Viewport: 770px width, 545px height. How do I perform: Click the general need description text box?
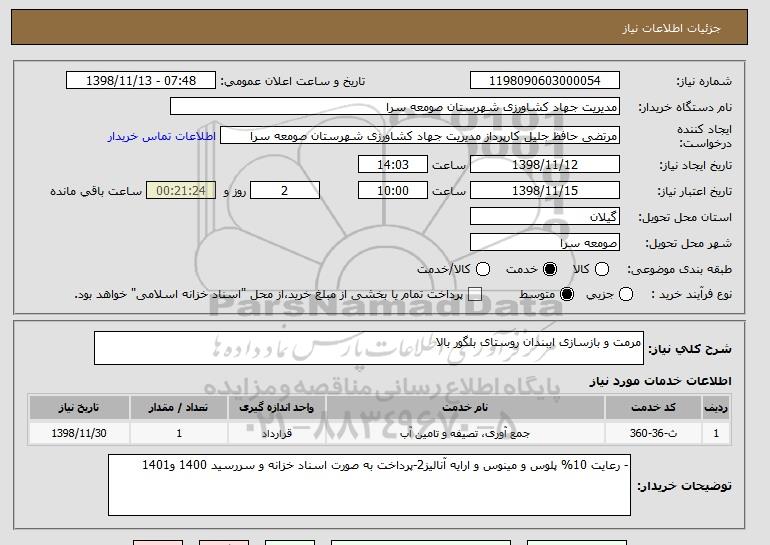pos(369,348)
